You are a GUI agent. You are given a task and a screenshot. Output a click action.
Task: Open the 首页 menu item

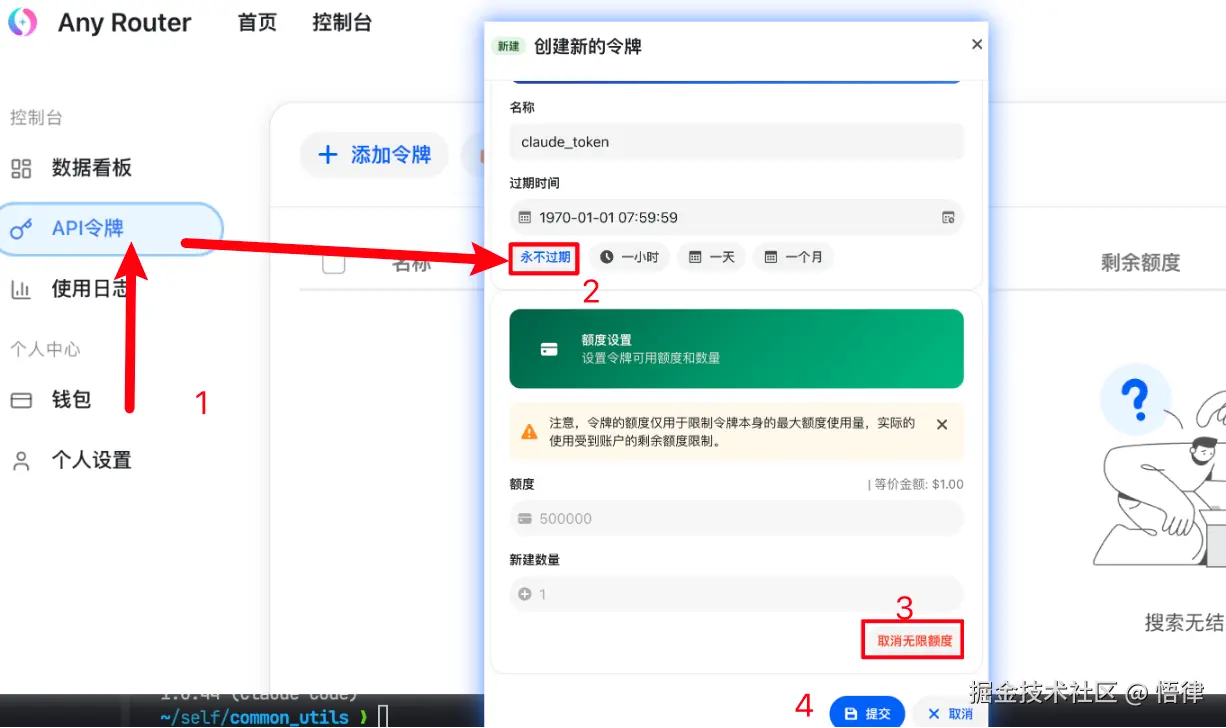(257, 22)
